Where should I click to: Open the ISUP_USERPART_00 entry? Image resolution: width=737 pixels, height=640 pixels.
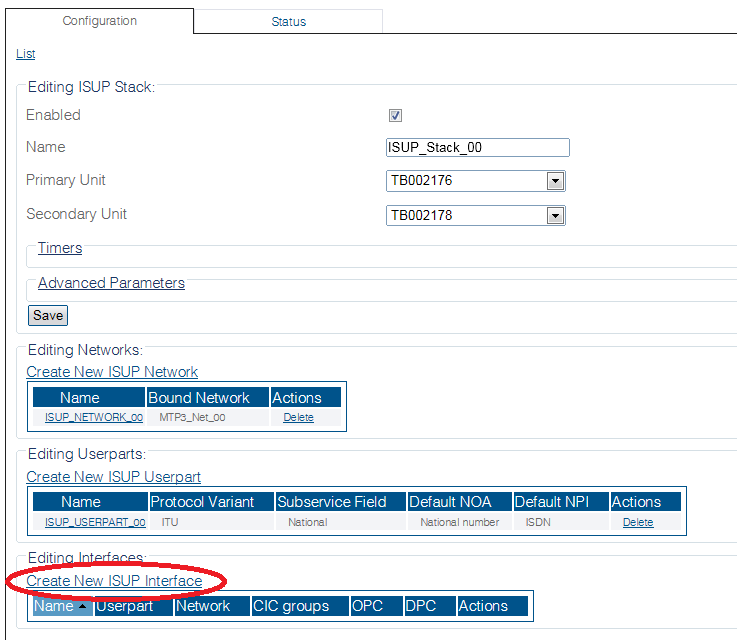coord(95,523)
